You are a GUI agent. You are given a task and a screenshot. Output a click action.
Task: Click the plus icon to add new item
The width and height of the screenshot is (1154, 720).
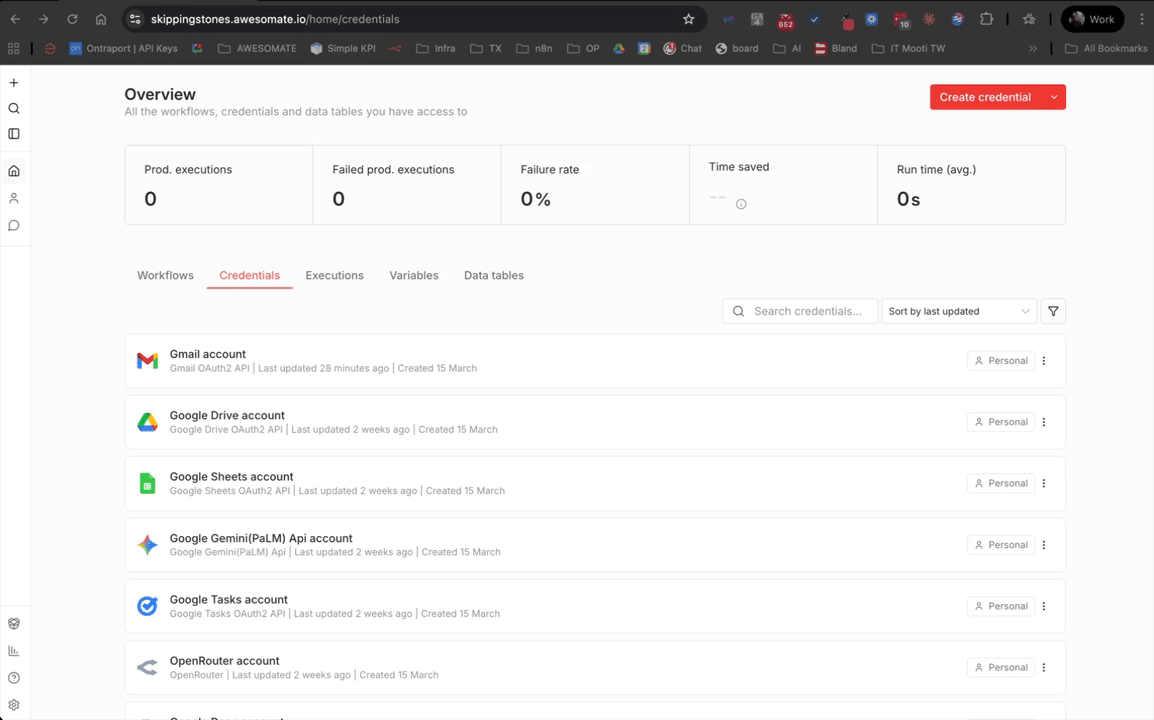[14, 82]
